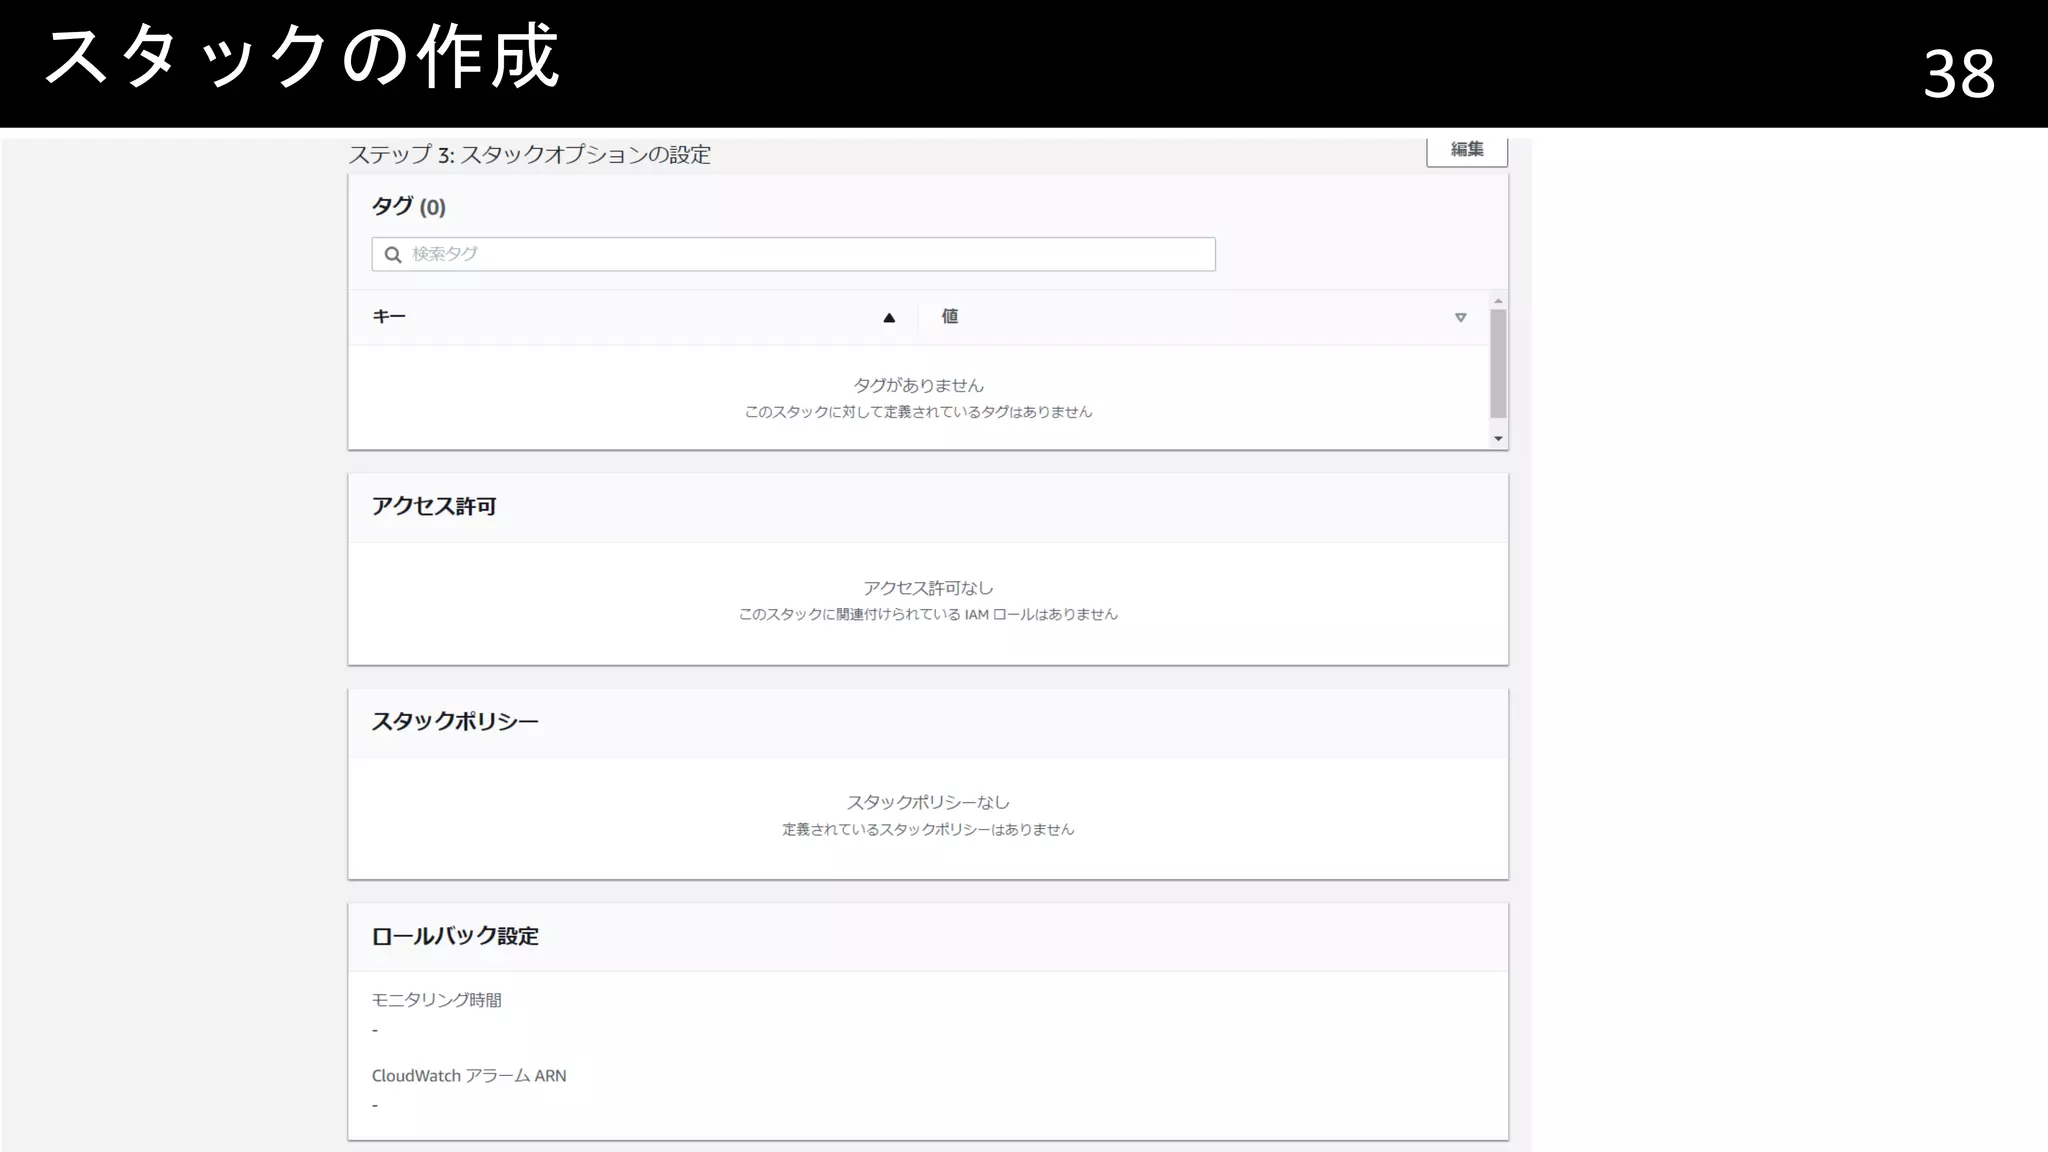Click the キー column header
2048x1152 pixels.
[x=389, y=317]
